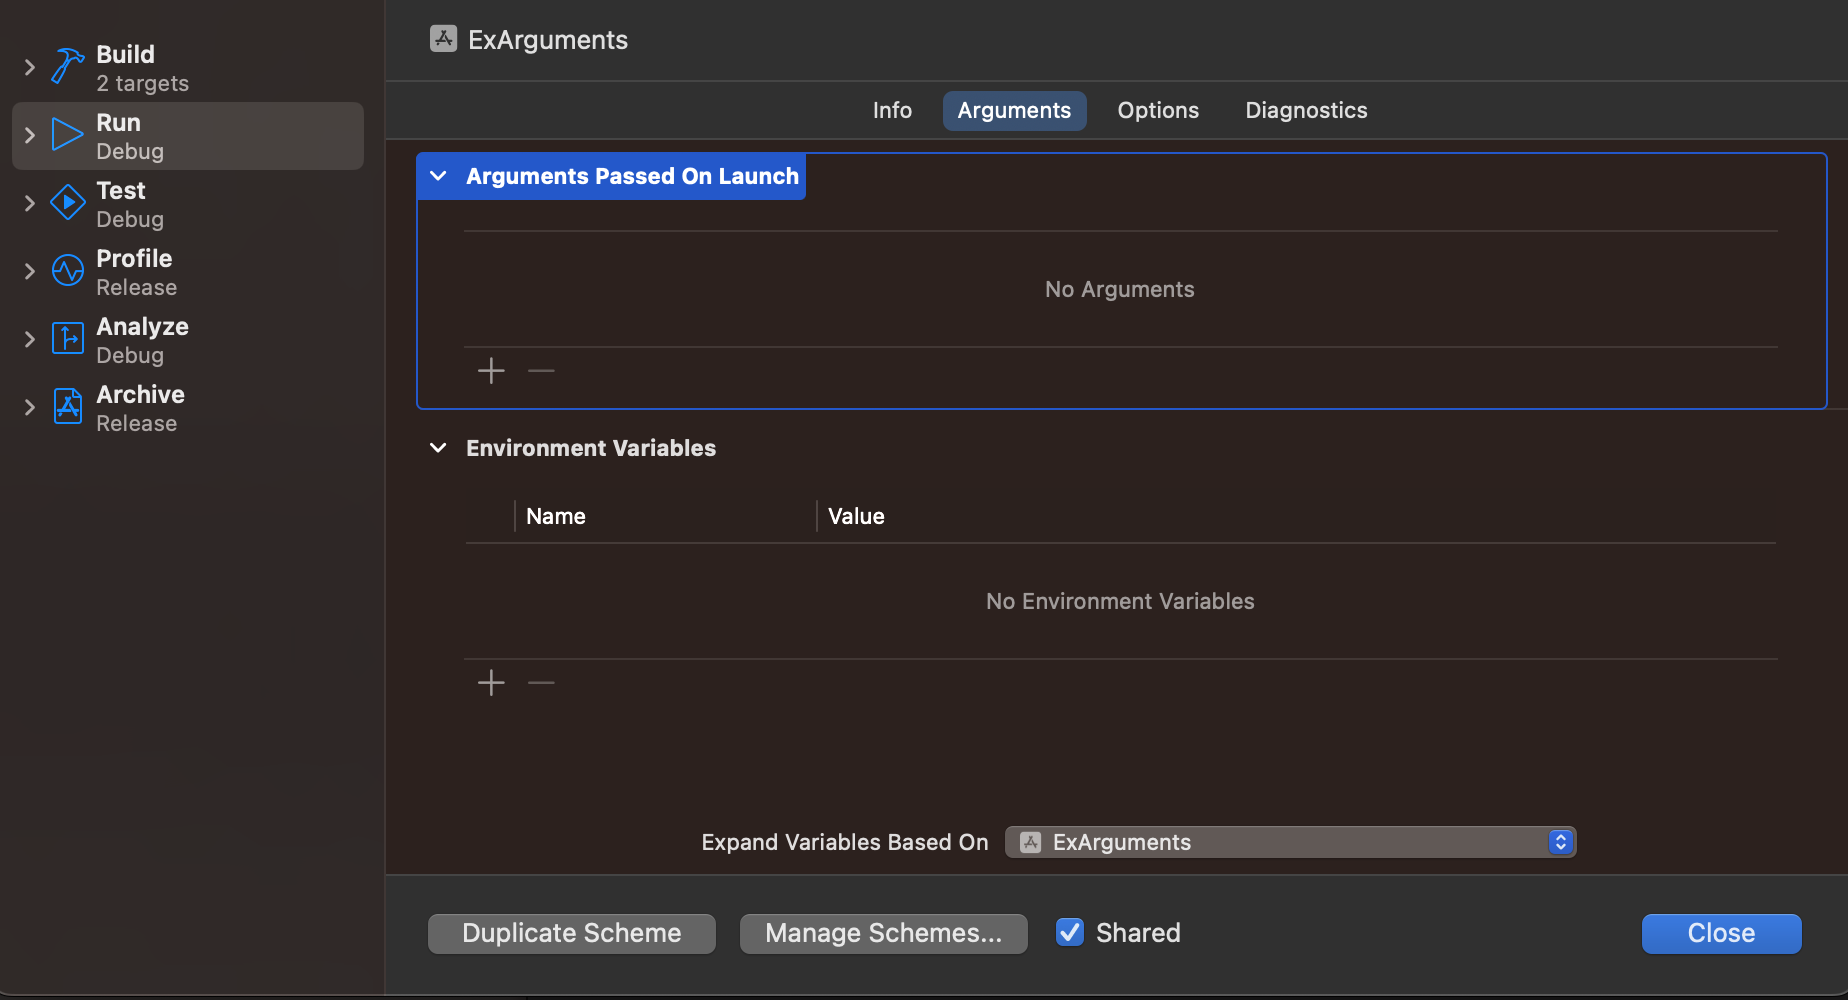The height and width of the screenshot is (1000, 1848).
Task: Collapse Arguments Passed On Launch section
Action: click(x=438, y=176)
